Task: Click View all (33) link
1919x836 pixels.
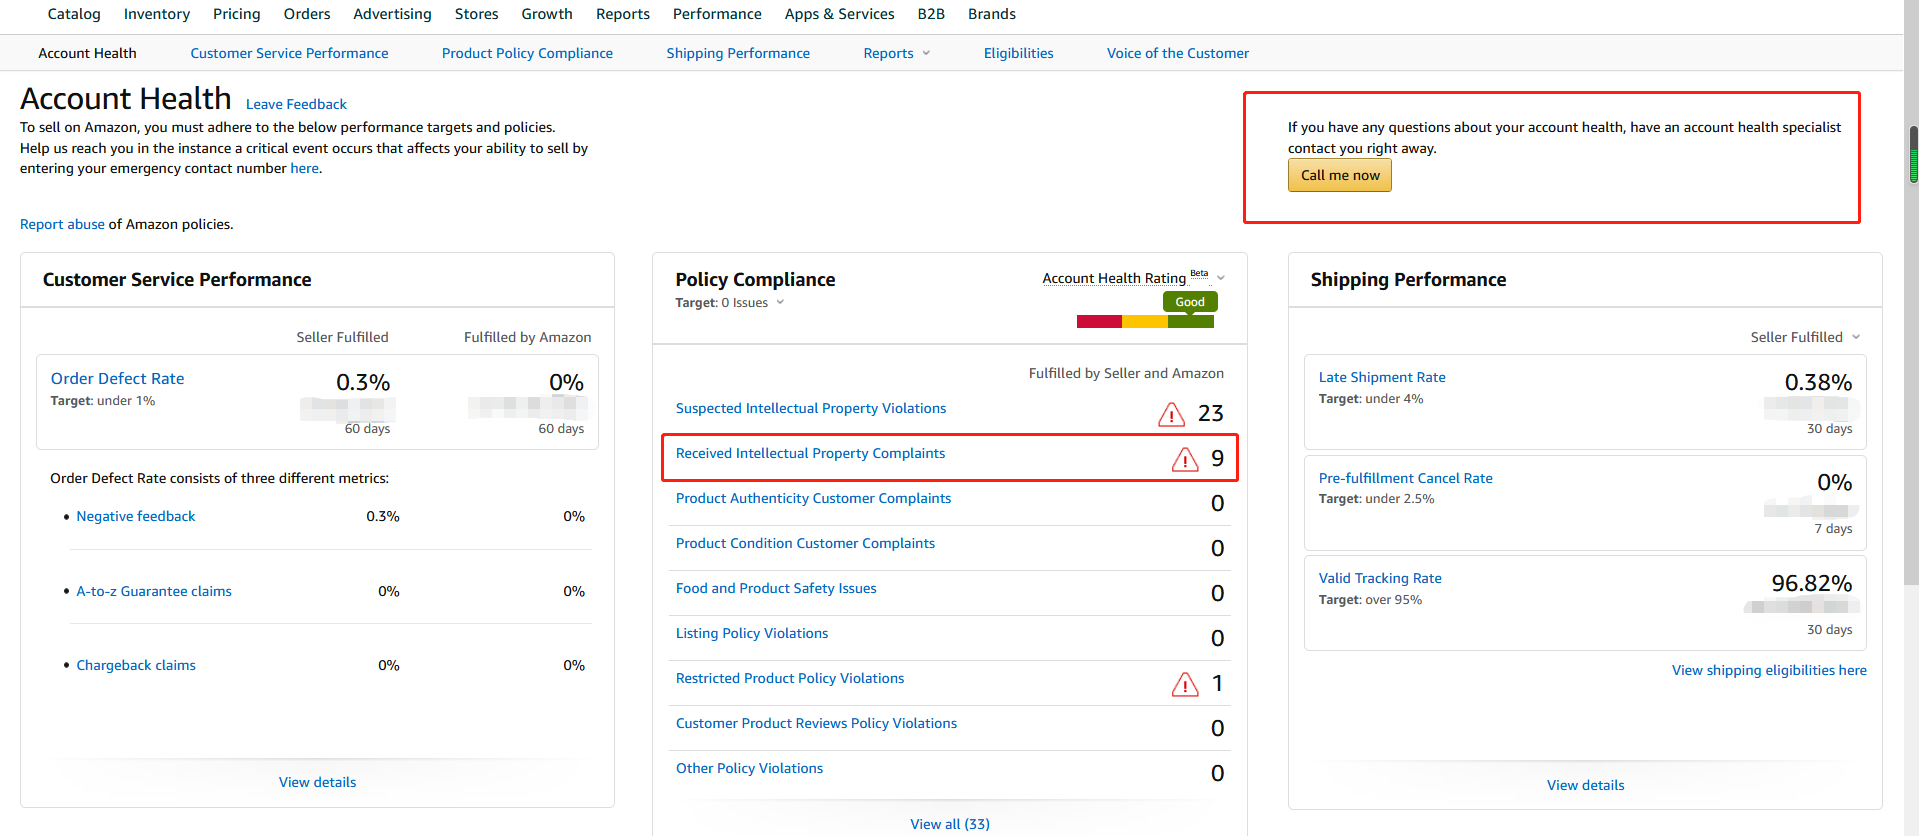Action: click(x=950, y=825)
